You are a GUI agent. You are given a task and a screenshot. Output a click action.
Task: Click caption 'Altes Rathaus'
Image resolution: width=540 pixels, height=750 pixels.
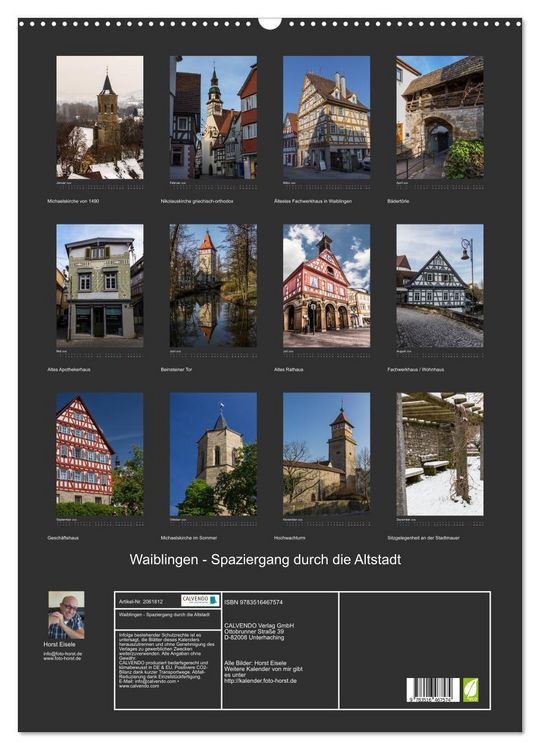(x=288, y=370)
